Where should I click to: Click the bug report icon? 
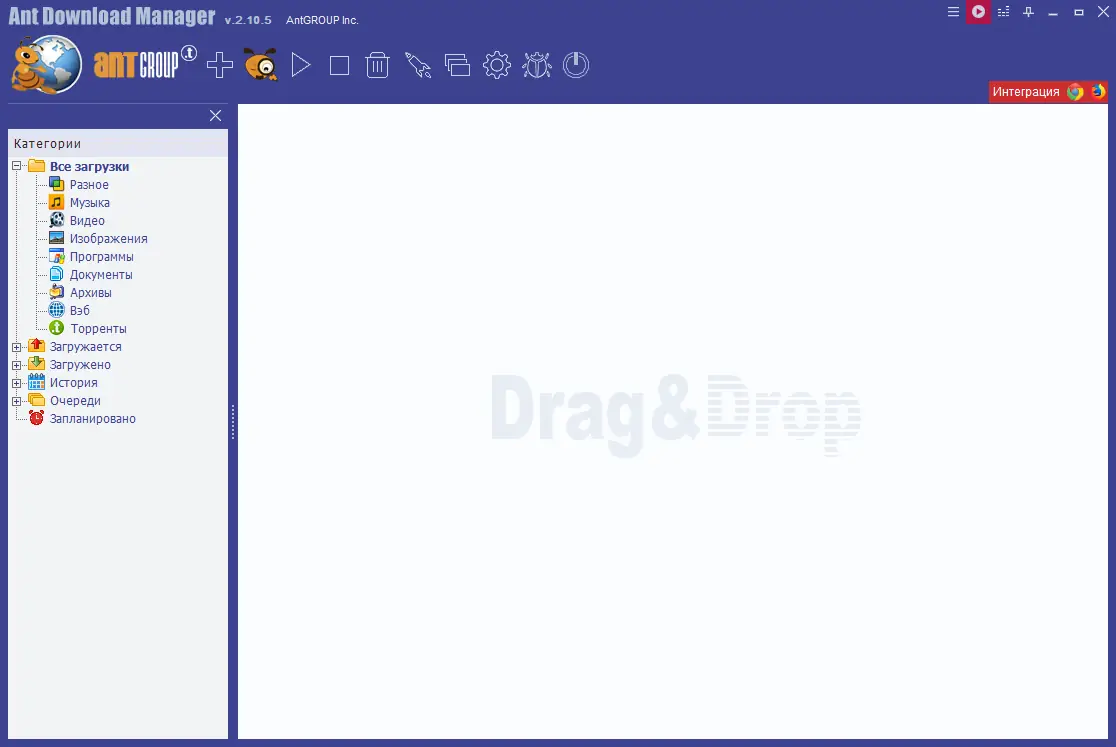click(537, 65)
